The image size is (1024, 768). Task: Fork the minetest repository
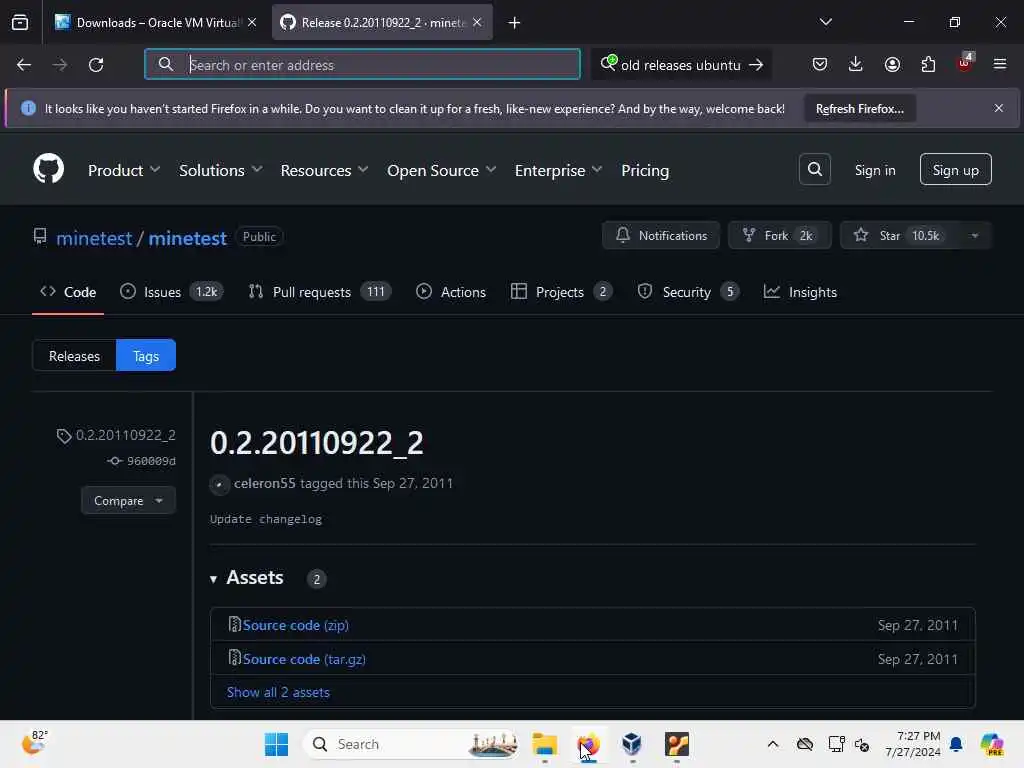pos(779,236)
